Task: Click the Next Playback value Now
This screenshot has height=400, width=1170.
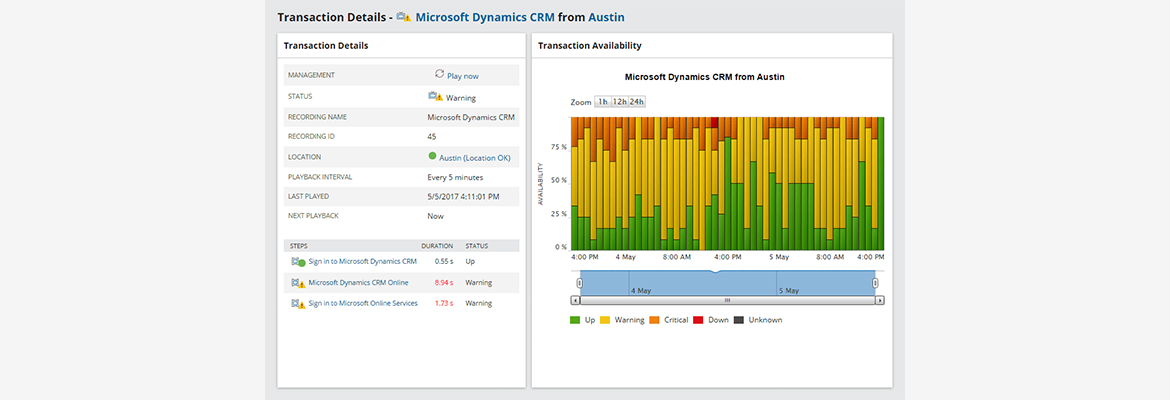Action: [436, 216]
